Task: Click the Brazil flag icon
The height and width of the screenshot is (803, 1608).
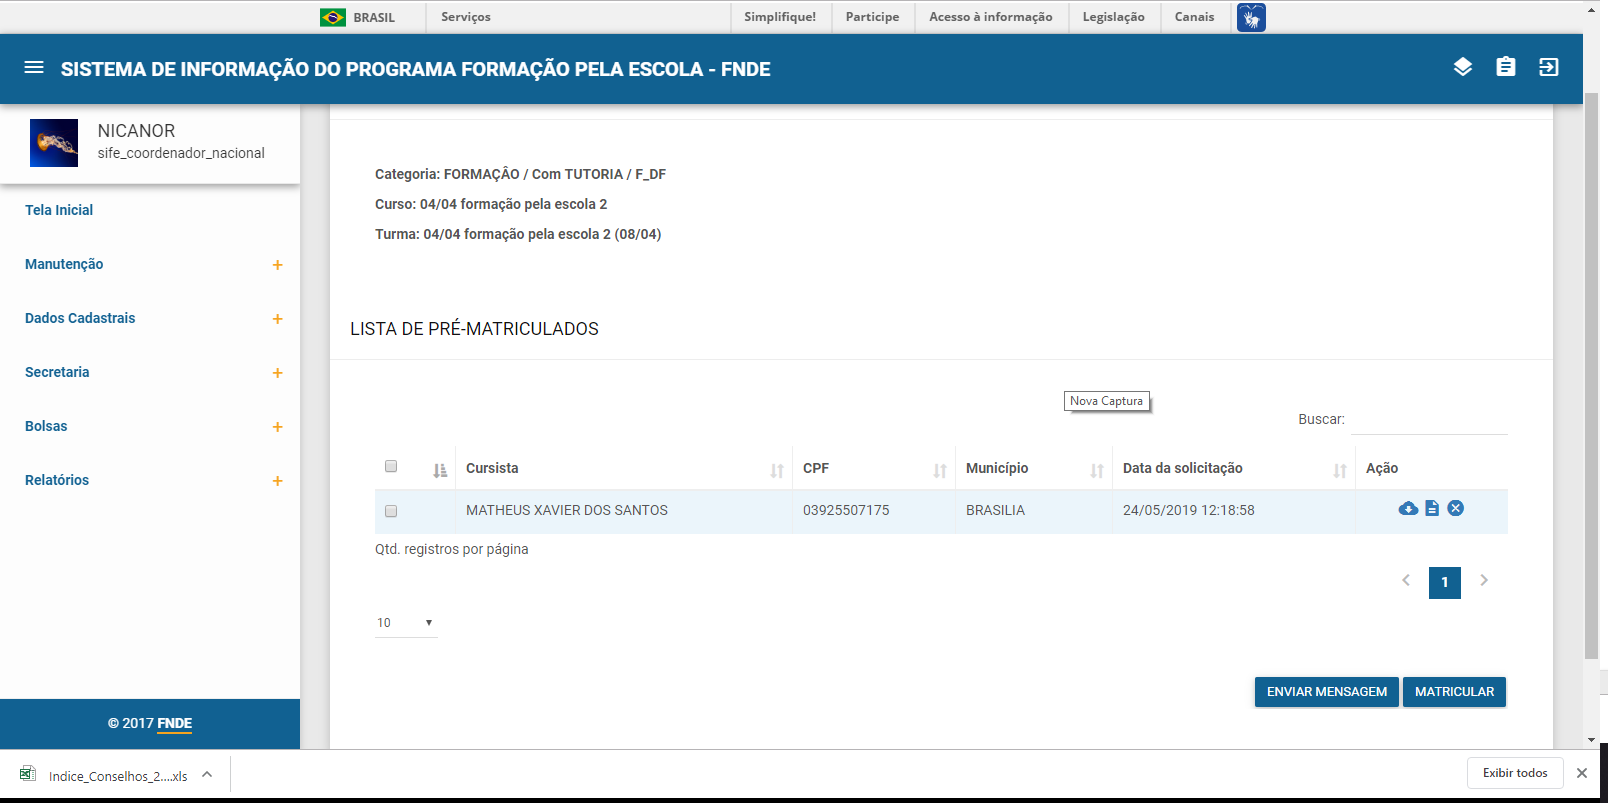Action: pyautogui.click(x=333, y=17)
